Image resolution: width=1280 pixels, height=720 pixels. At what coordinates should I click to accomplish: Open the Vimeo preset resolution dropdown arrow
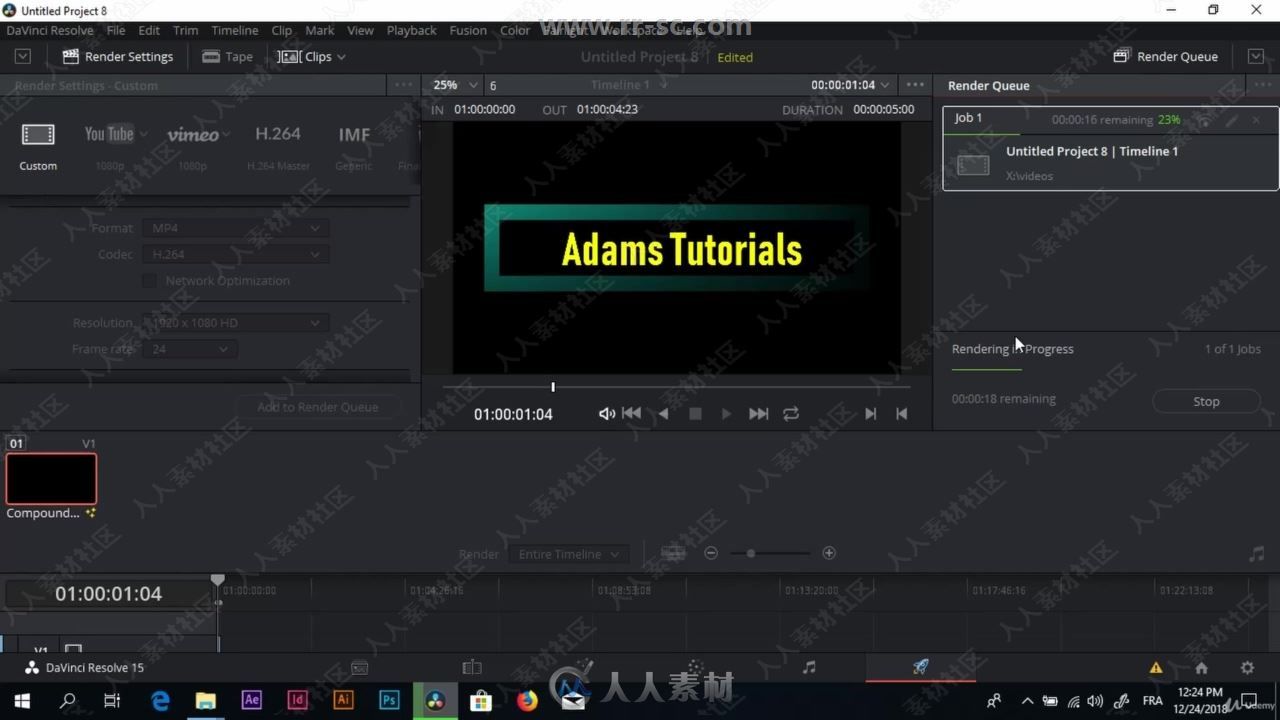tap(226, 134)
